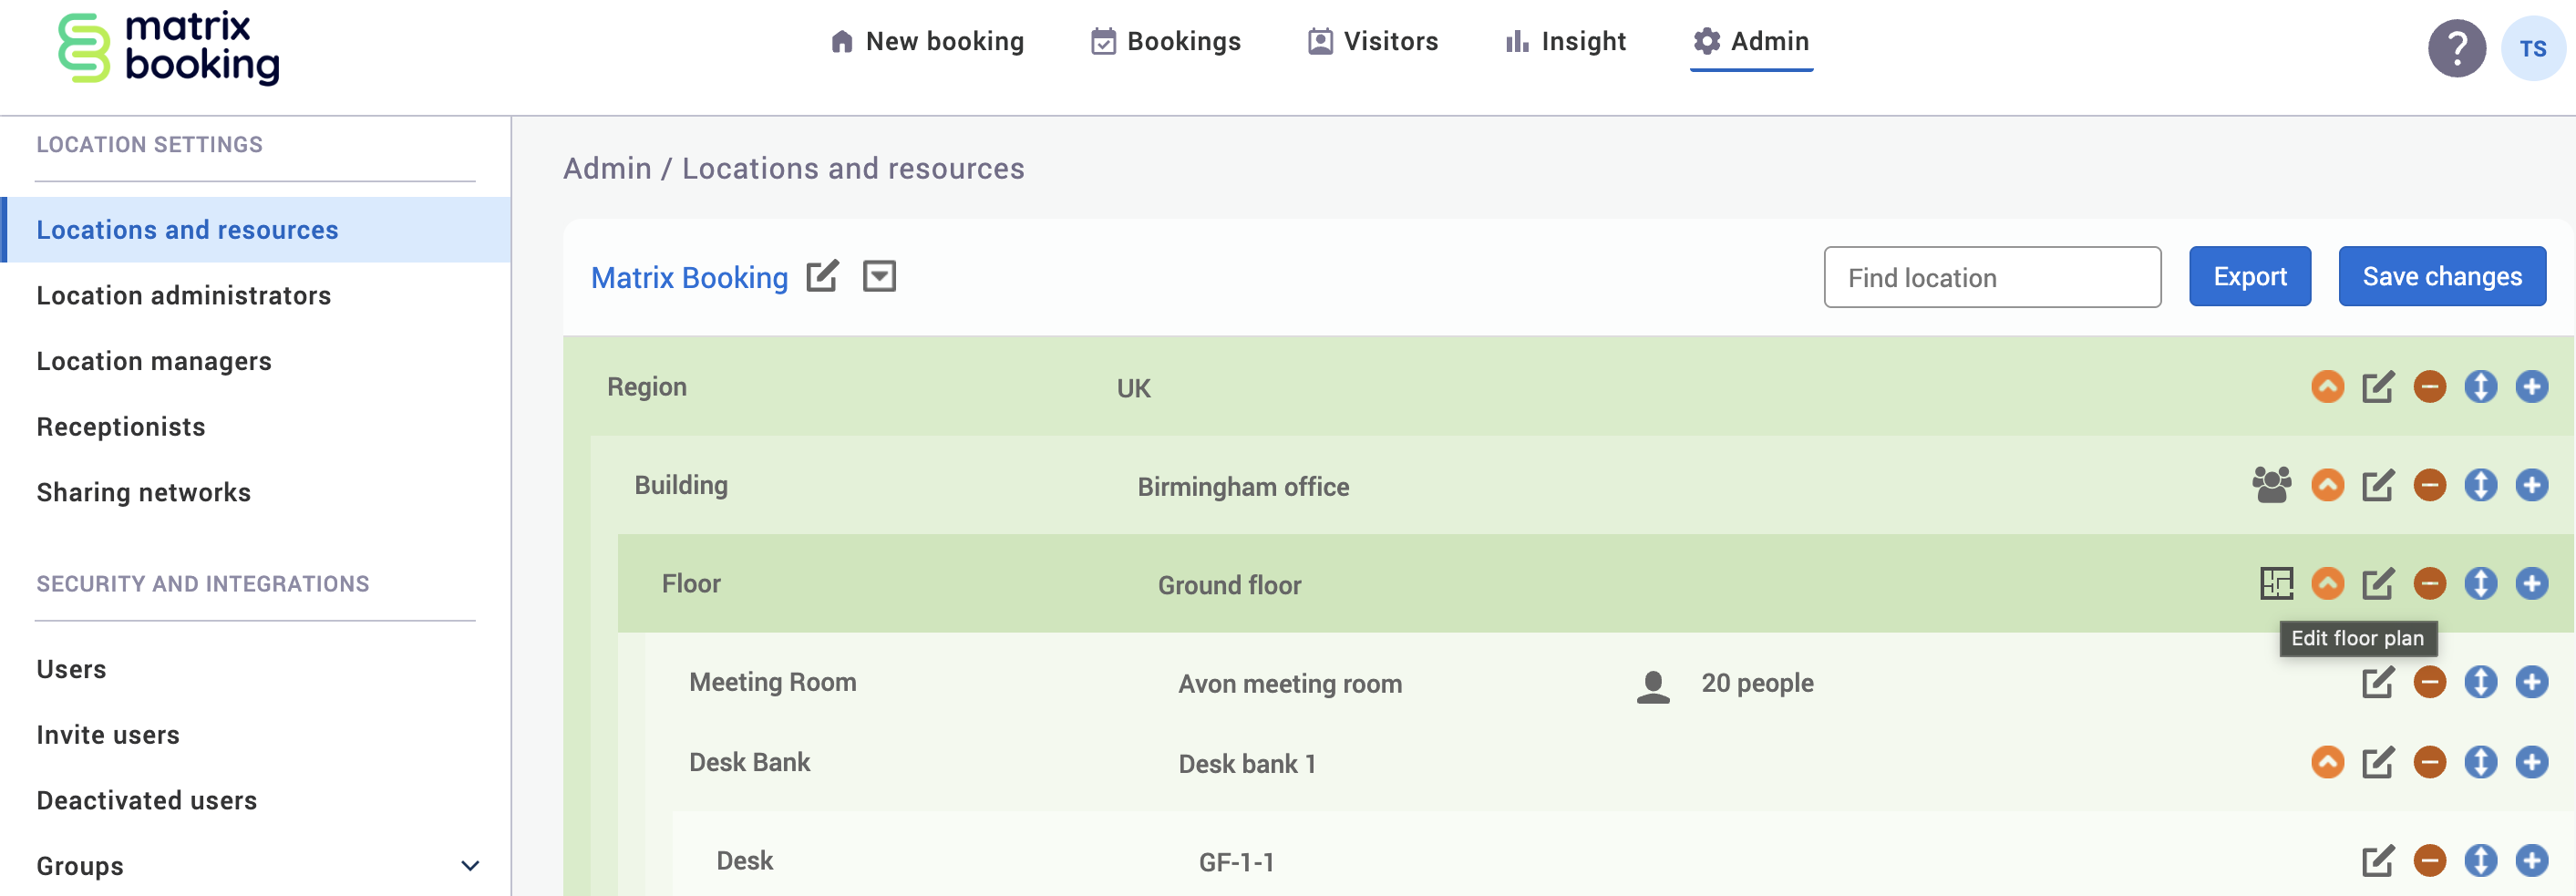Add a new location under UK region
2576x896 pixels.
pyautogui.click(x=2533, y=387)
